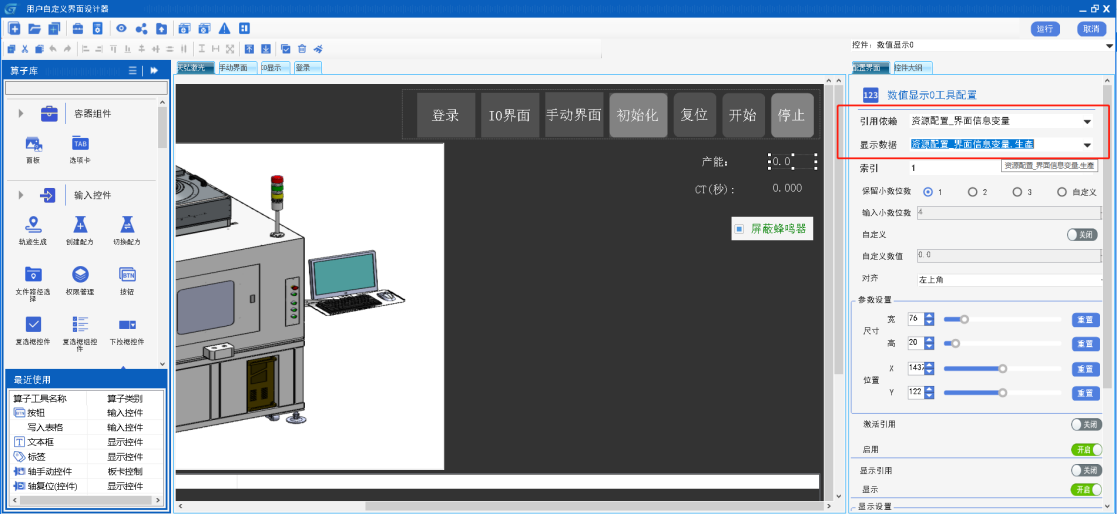Click the select-all checkmark toolbar icon
This screenshot has width=1117, height=514.
(x=285, y=49)
